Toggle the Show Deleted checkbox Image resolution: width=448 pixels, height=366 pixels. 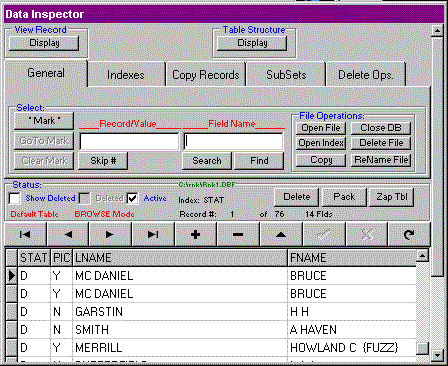click(x=14, y=198)
